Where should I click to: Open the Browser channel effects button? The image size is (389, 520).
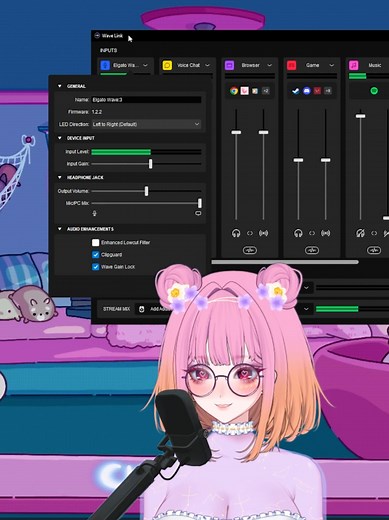[250, 250]
